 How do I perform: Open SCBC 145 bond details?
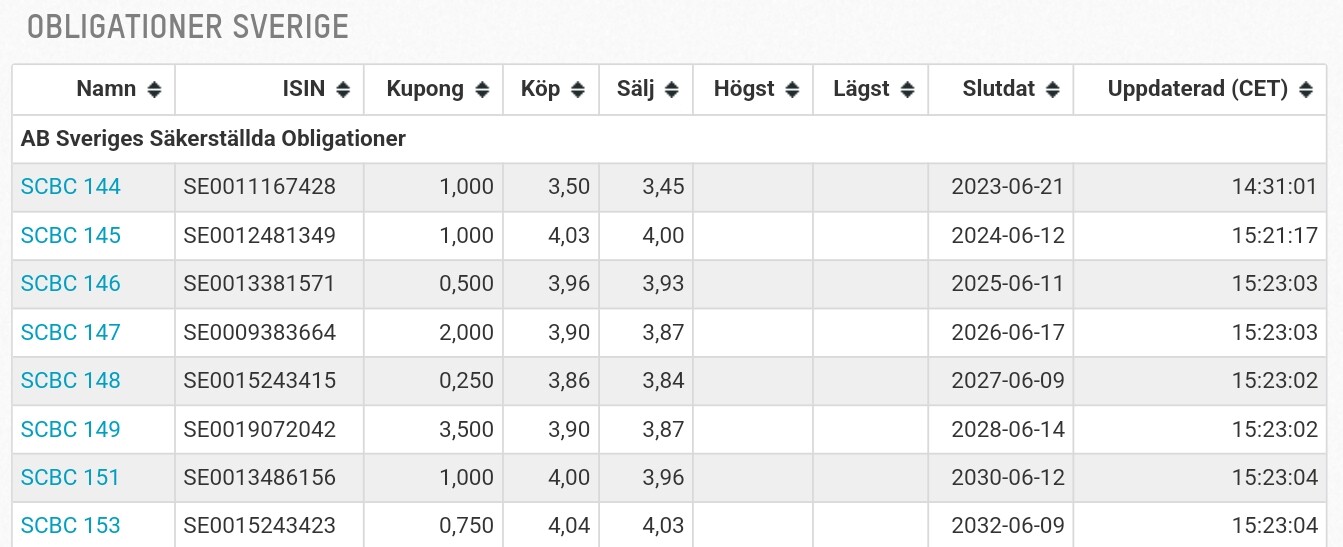[x=71, y=236]
